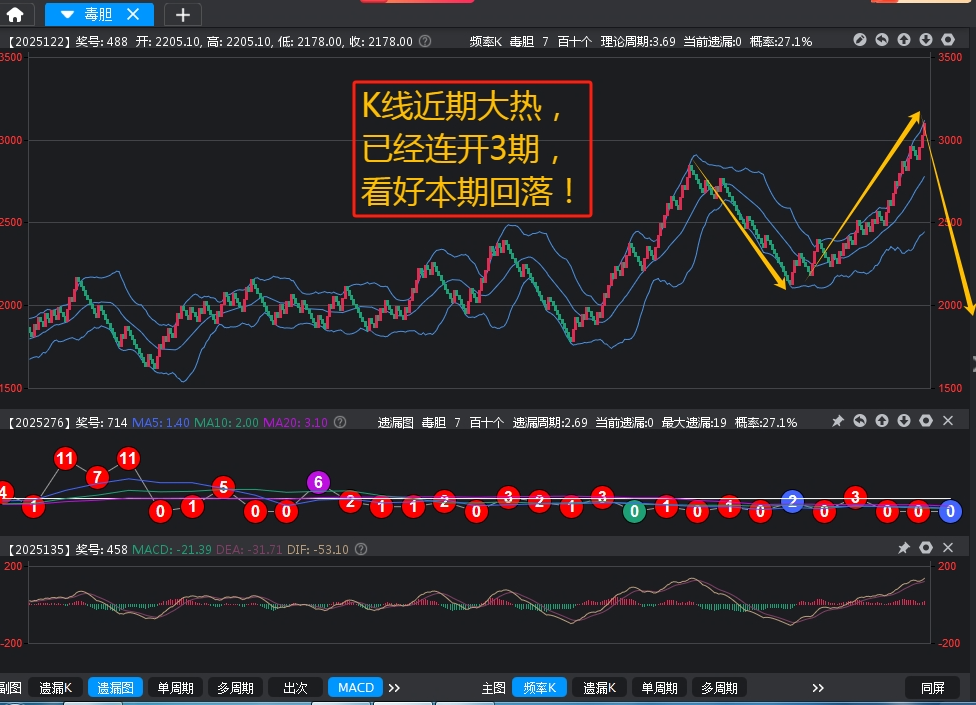The image size is (976, 705).
Task: Click the undo arrow icon on main chart header
Action: (882, 41)
